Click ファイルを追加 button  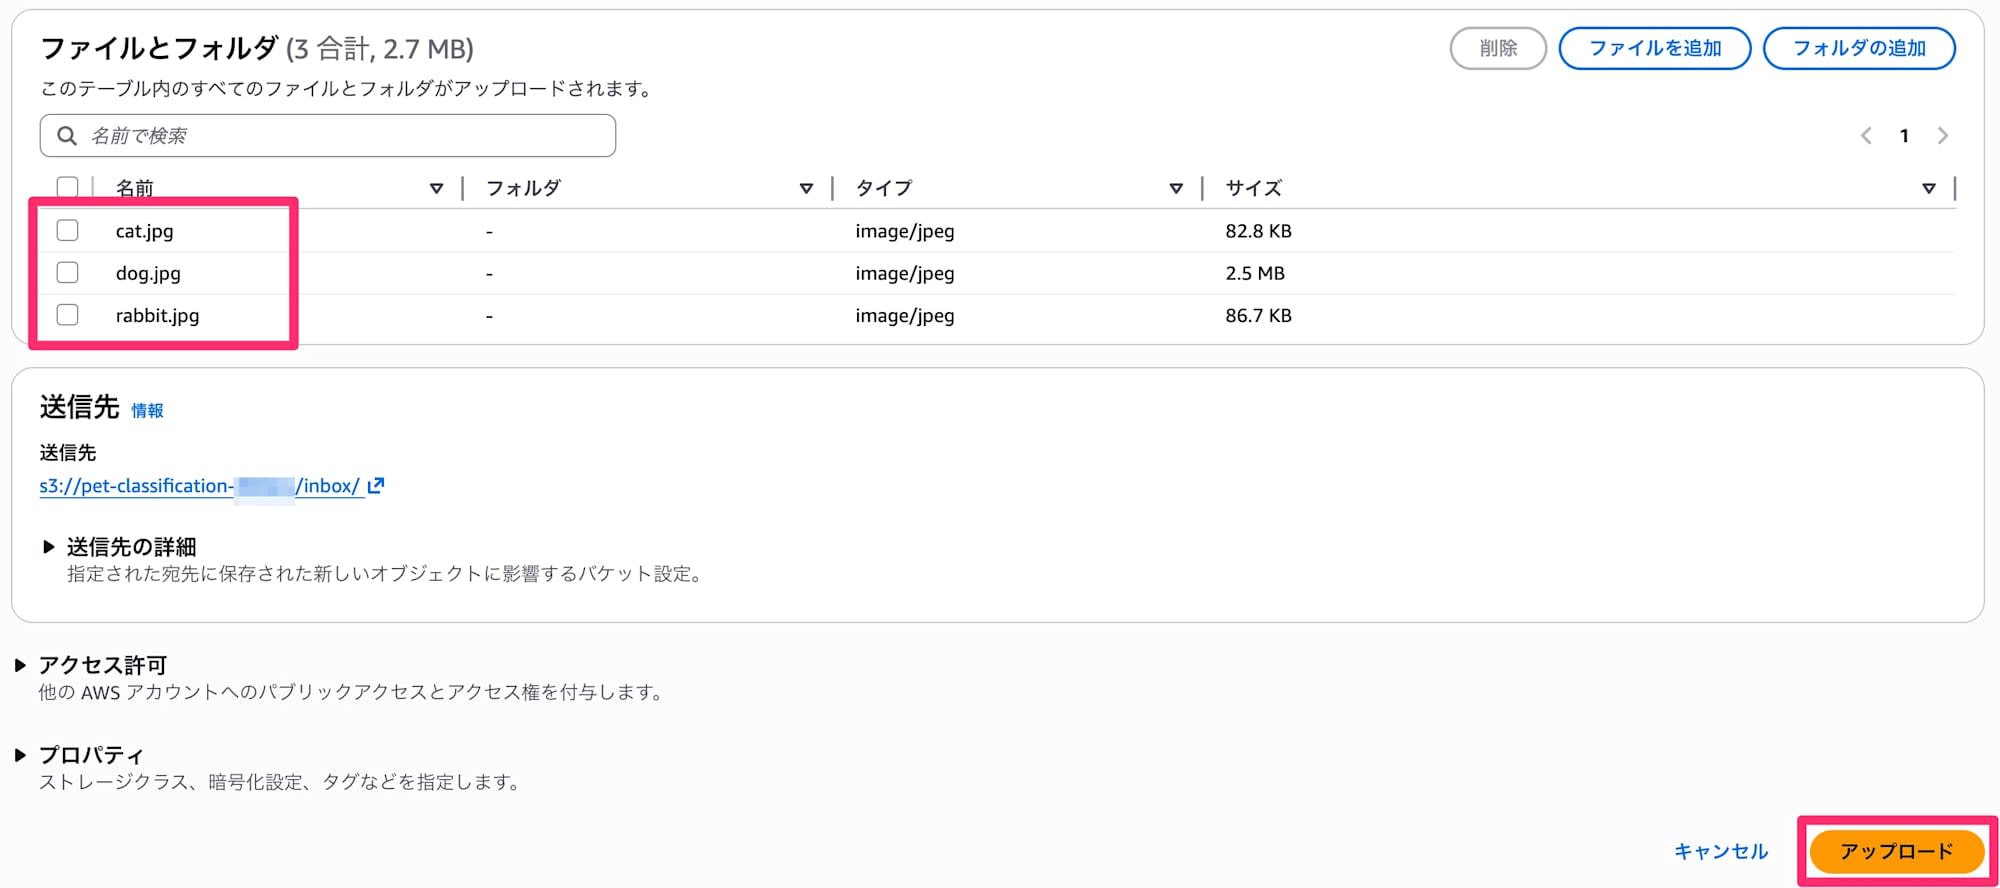[x=1655, y=48]
